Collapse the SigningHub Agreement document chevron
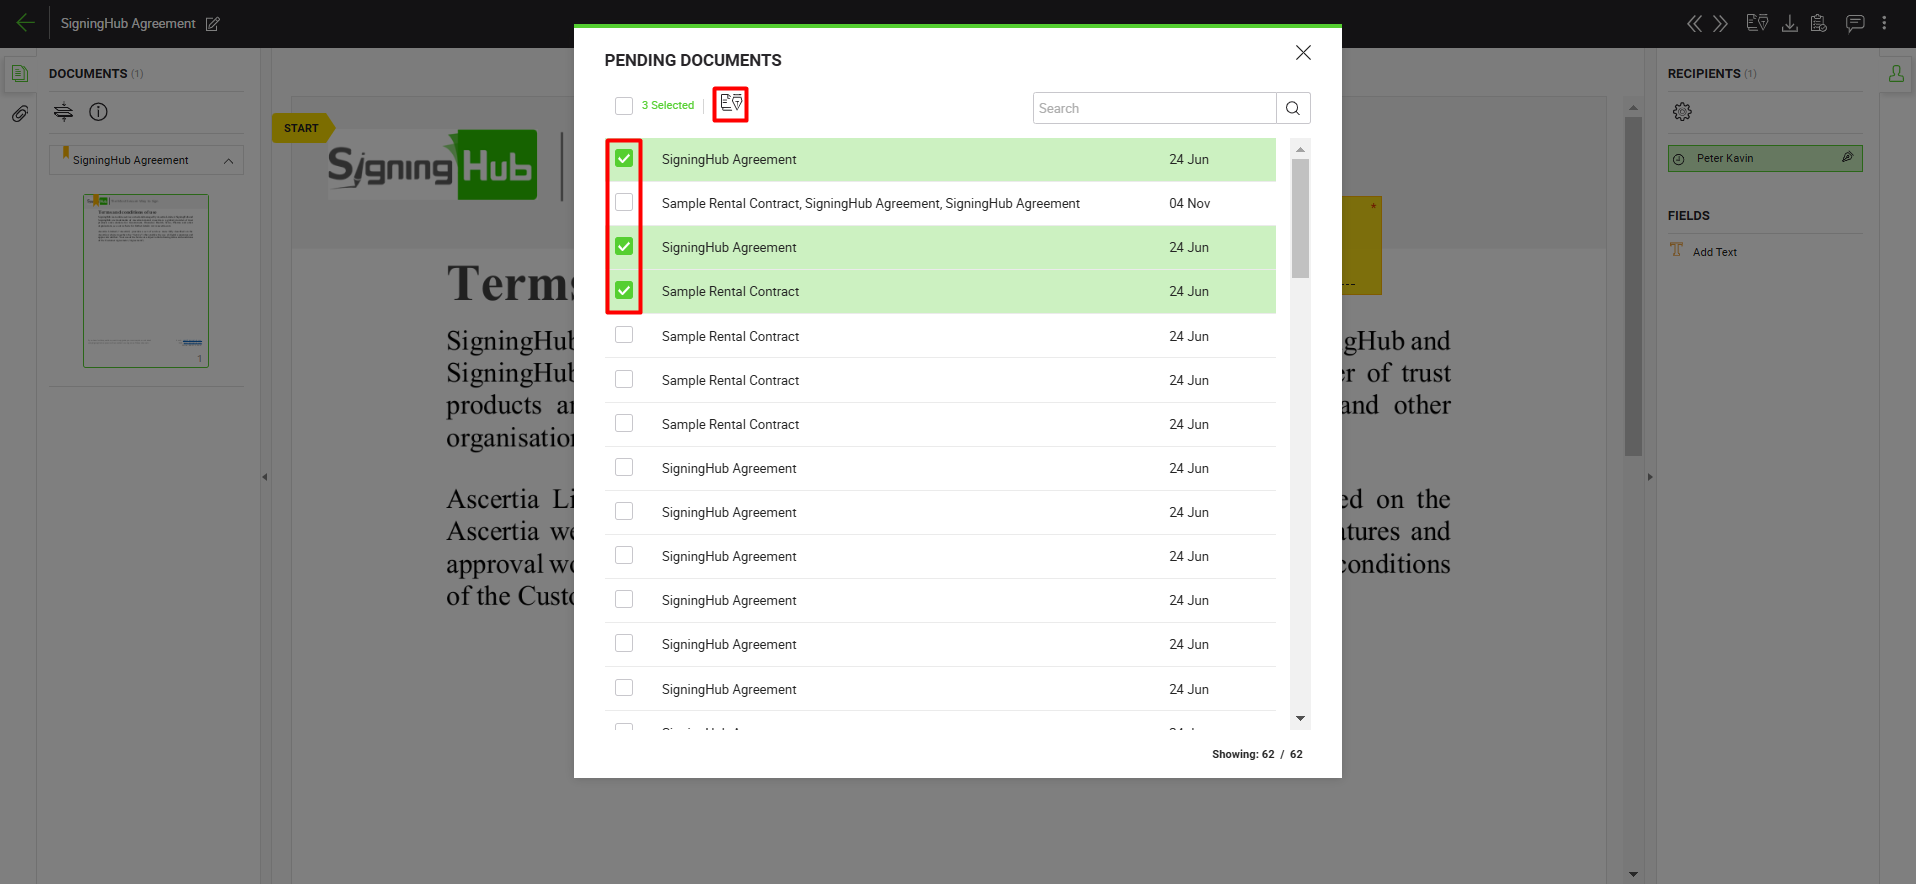 click(x=228, y=161)
